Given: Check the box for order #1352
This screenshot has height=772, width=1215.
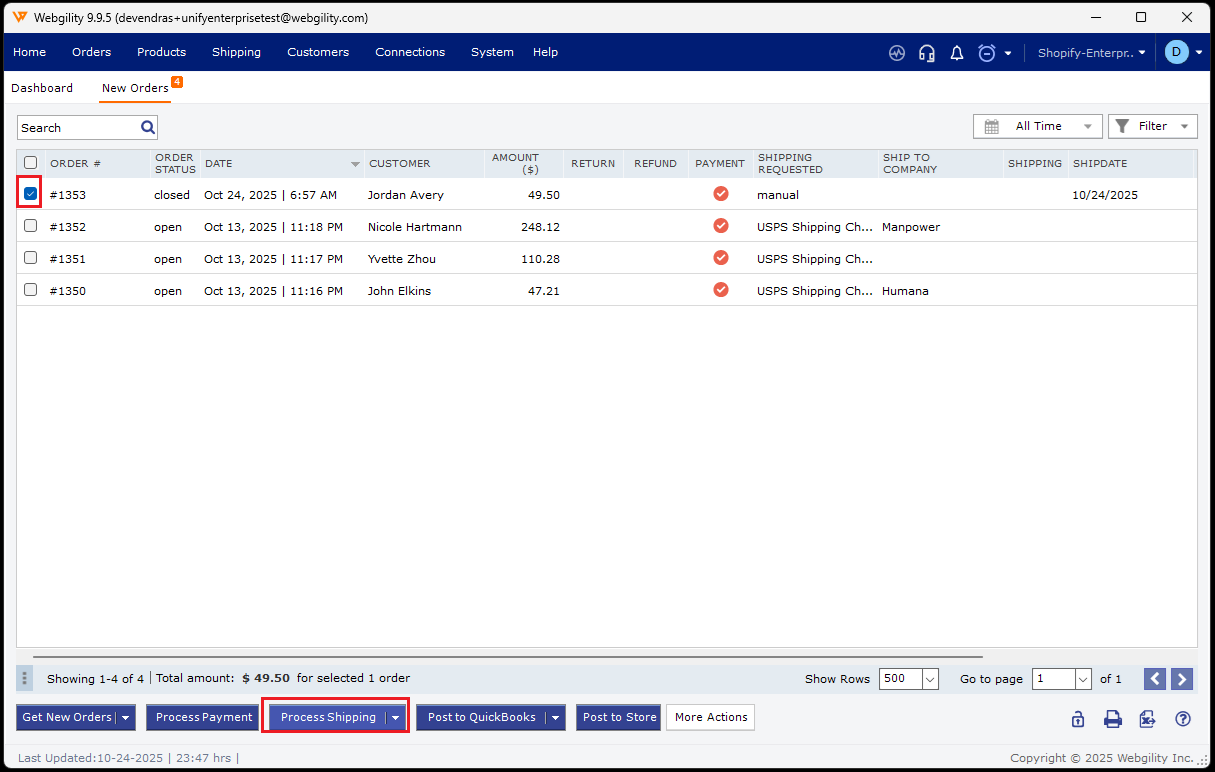Looking at the screenshot, I should pos(30,226).
